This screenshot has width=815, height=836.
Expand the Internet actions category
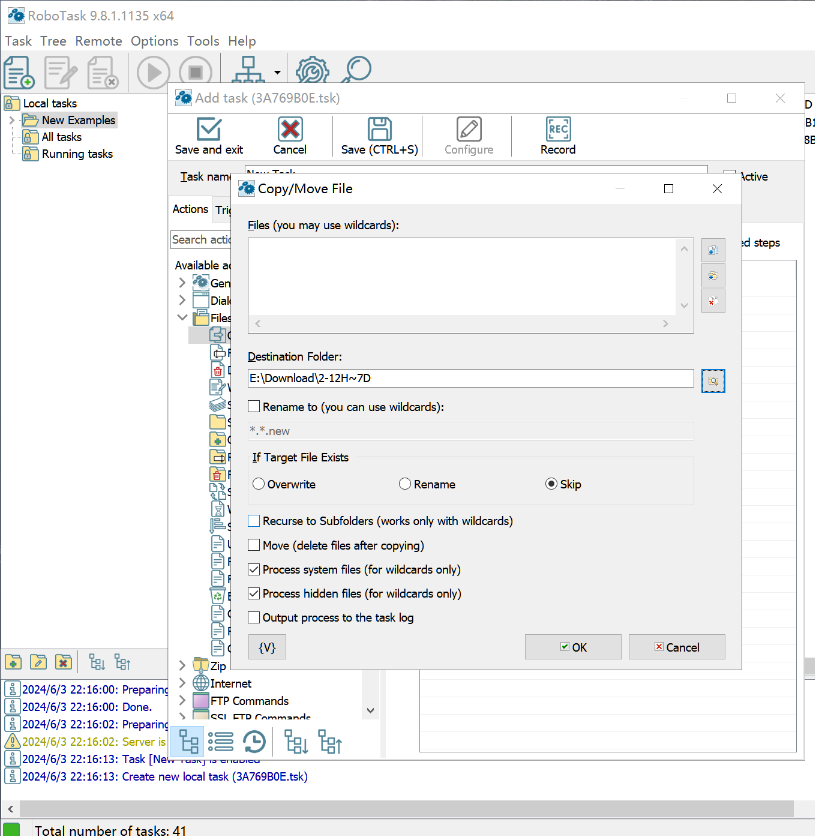click(x=182, y=683)
